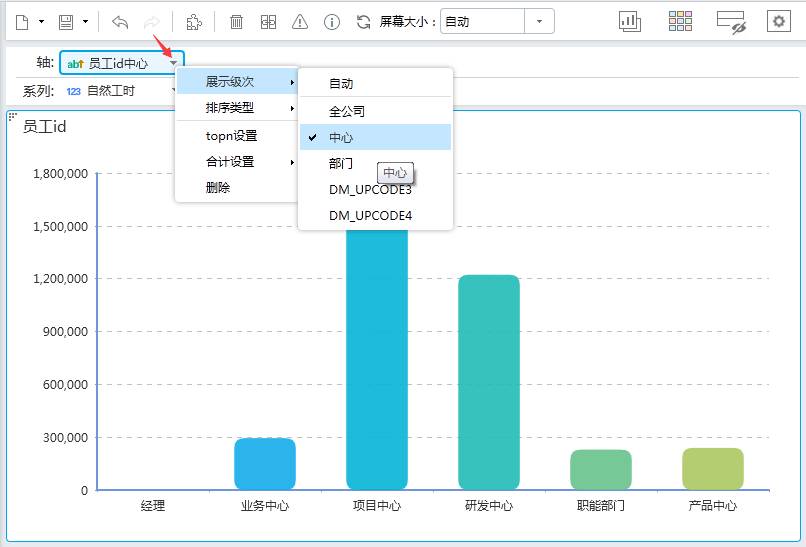The height and width of the screenshot is (547, 806).
Task: Open the 排序类型 submenu
Action: pos(237,108)
